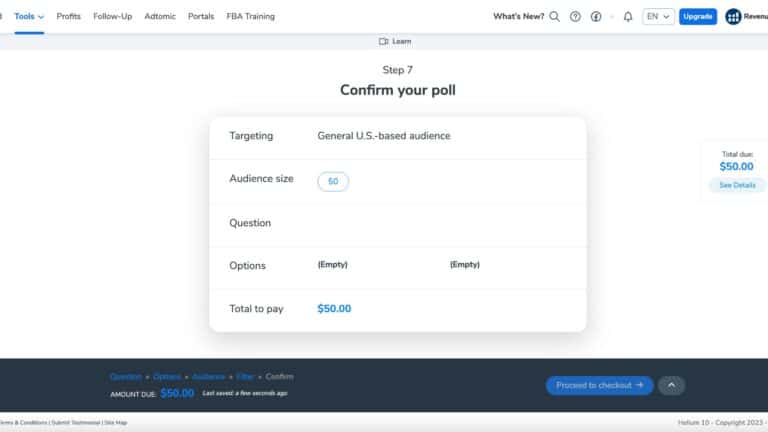Jump back to the Audience step
This screenshot has height=432, width=768.
209,377
